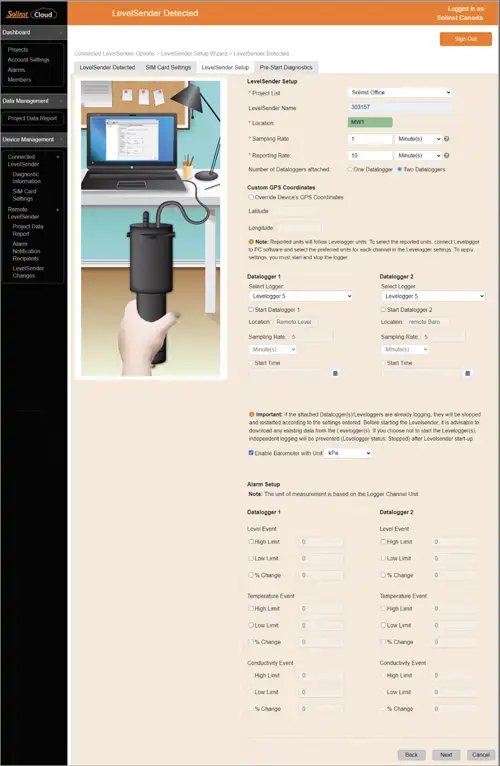Toggle Enable Barometer with Unit checkbox

(x=251, y=453)
